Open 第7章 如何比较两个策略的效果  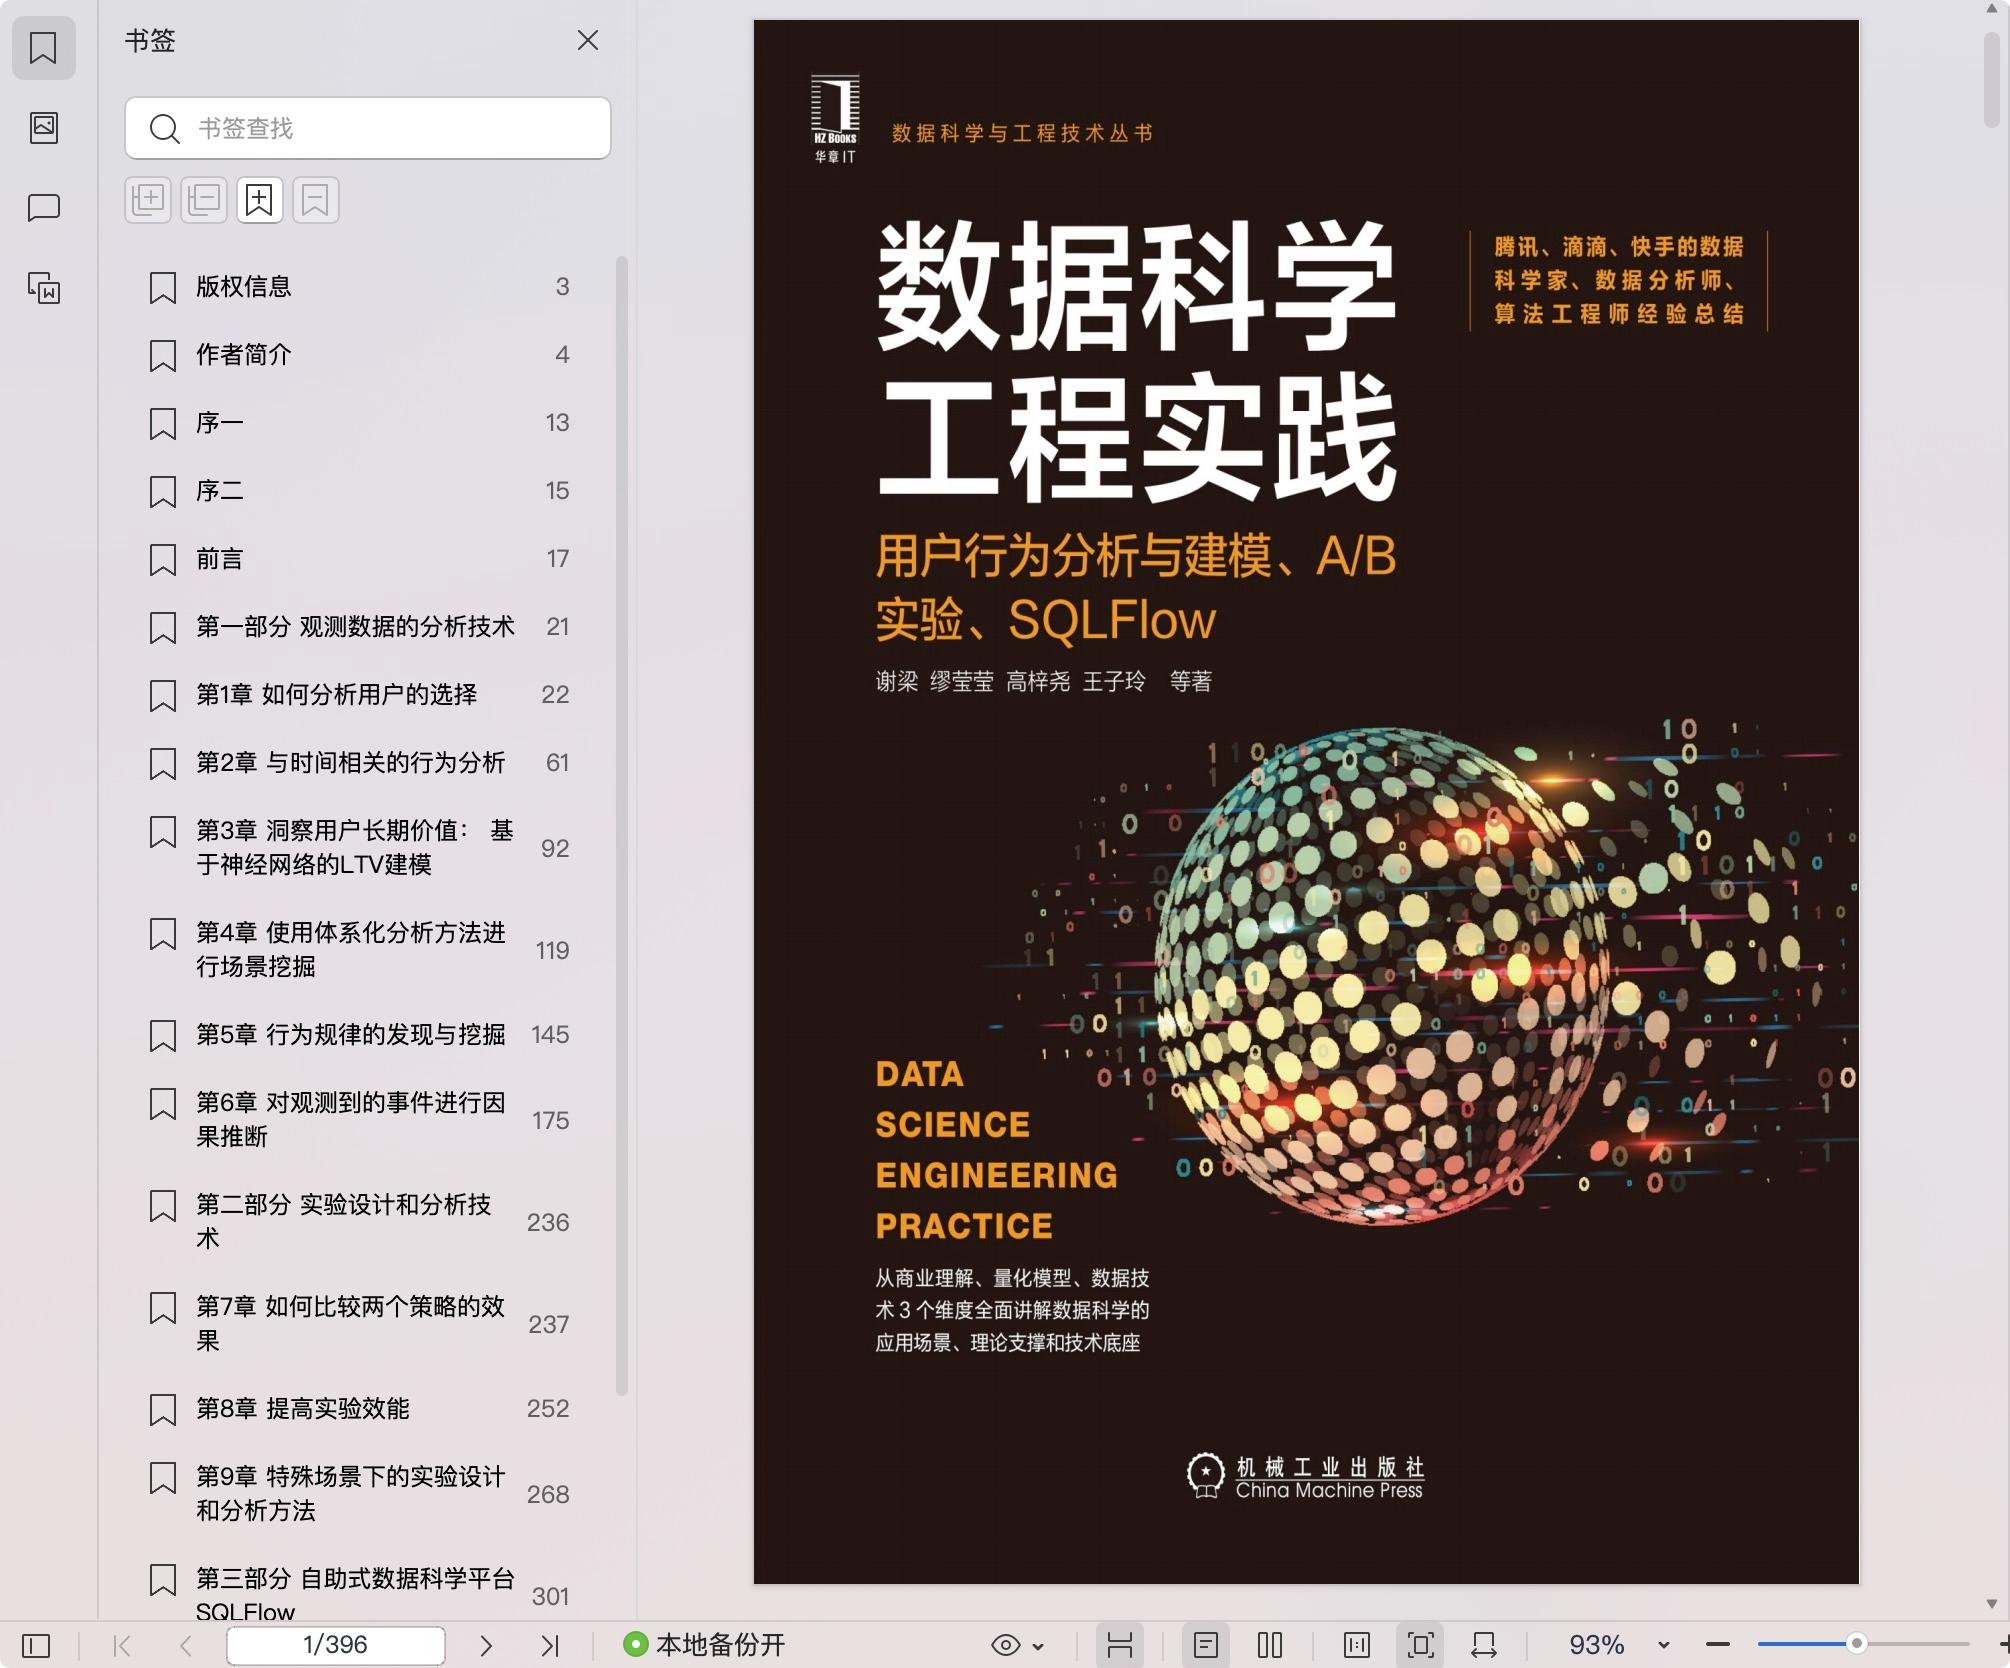click(360, 1324)
